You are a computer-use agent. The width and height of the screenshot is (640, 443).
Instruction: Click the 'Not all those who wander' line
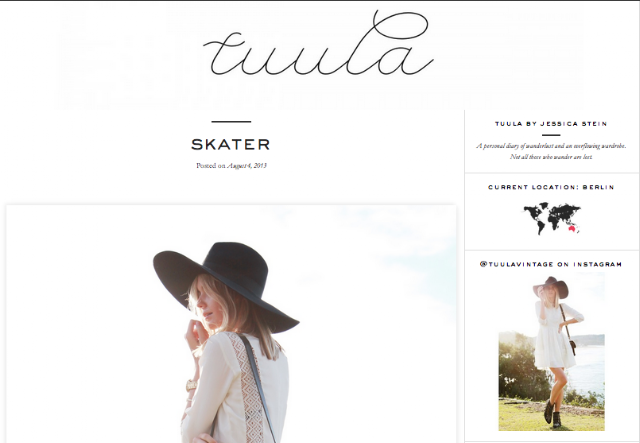(x=551, y=157)
